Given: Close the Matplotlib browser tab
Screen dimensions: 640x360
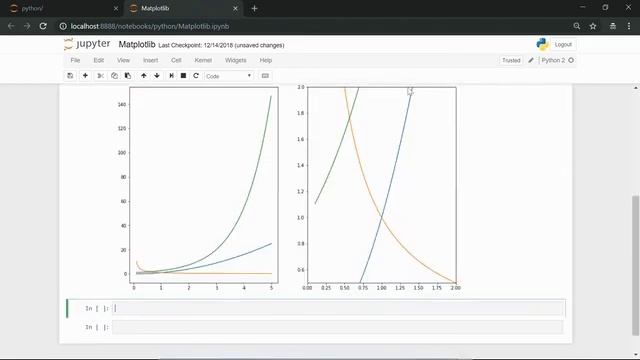Looking at the screenshot, I should (x=235, y=8).
